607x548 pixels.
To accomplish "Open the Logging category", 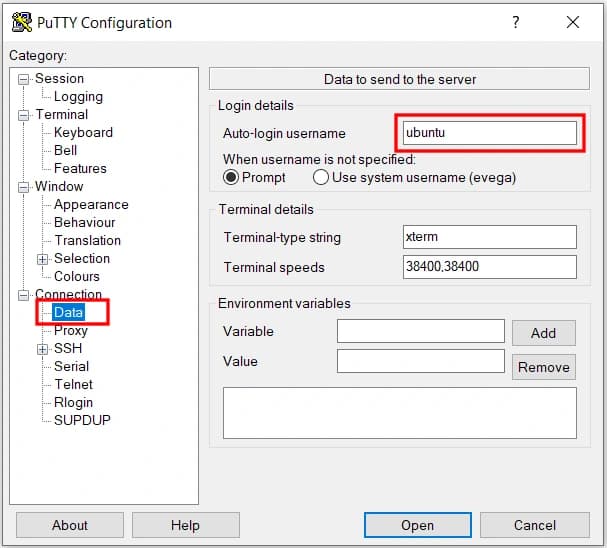I will point(78,97).
